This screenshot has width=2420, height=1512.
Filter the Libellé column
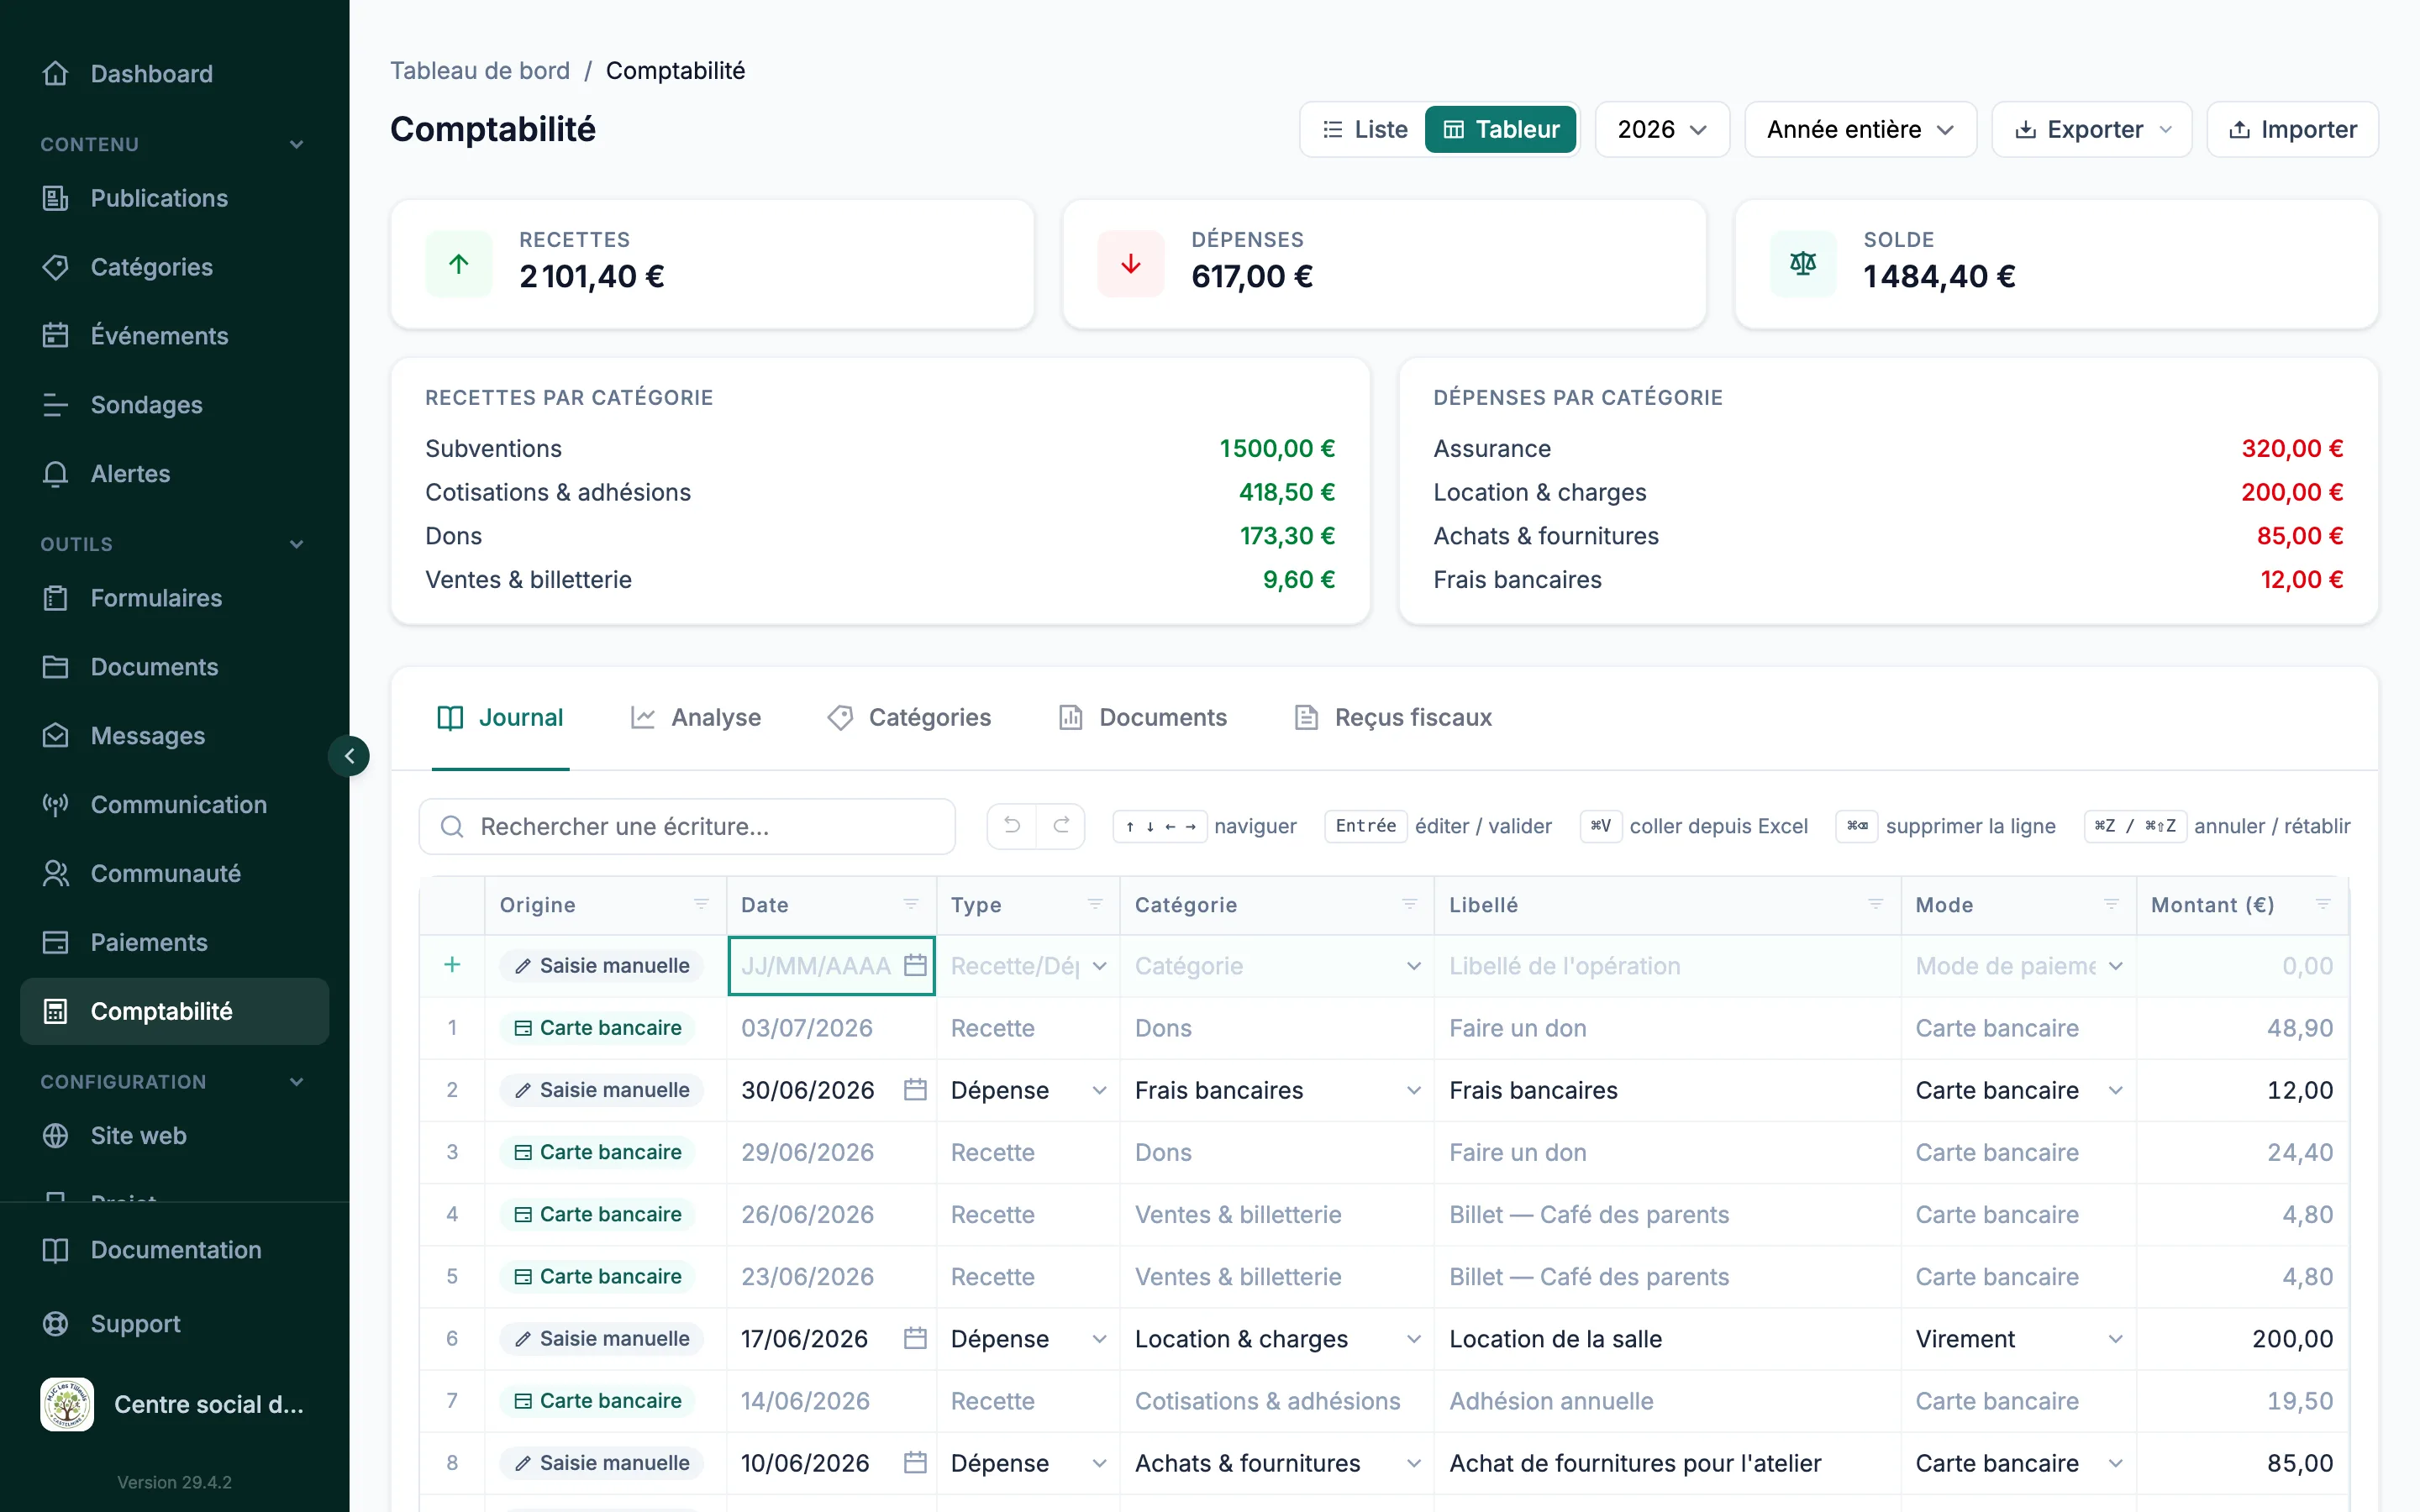pos(1876,904)
